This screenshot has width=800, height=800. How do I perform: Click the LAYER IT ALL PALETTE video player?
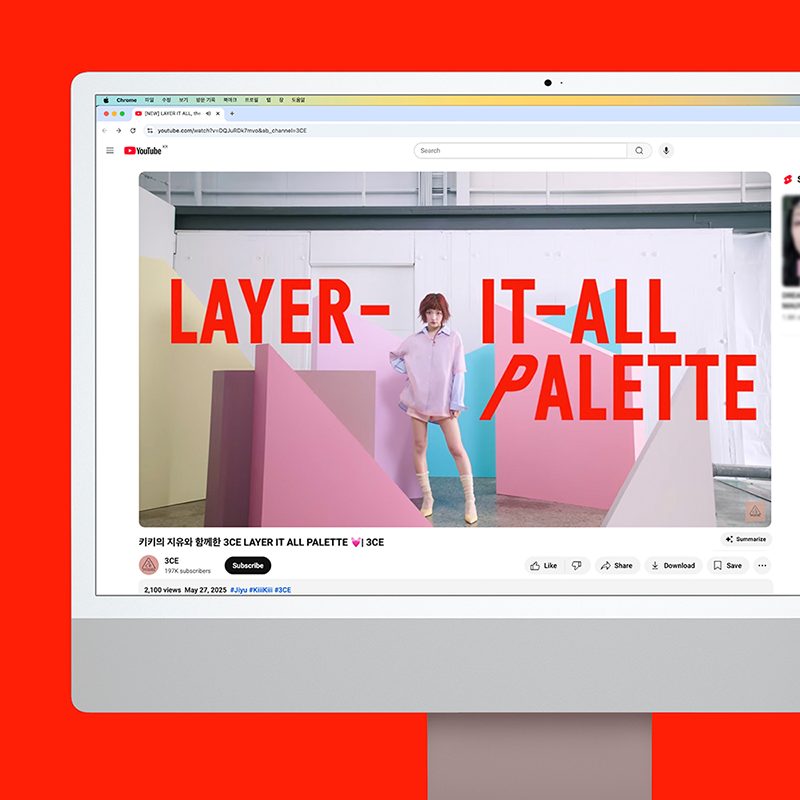tap(455, 349)
